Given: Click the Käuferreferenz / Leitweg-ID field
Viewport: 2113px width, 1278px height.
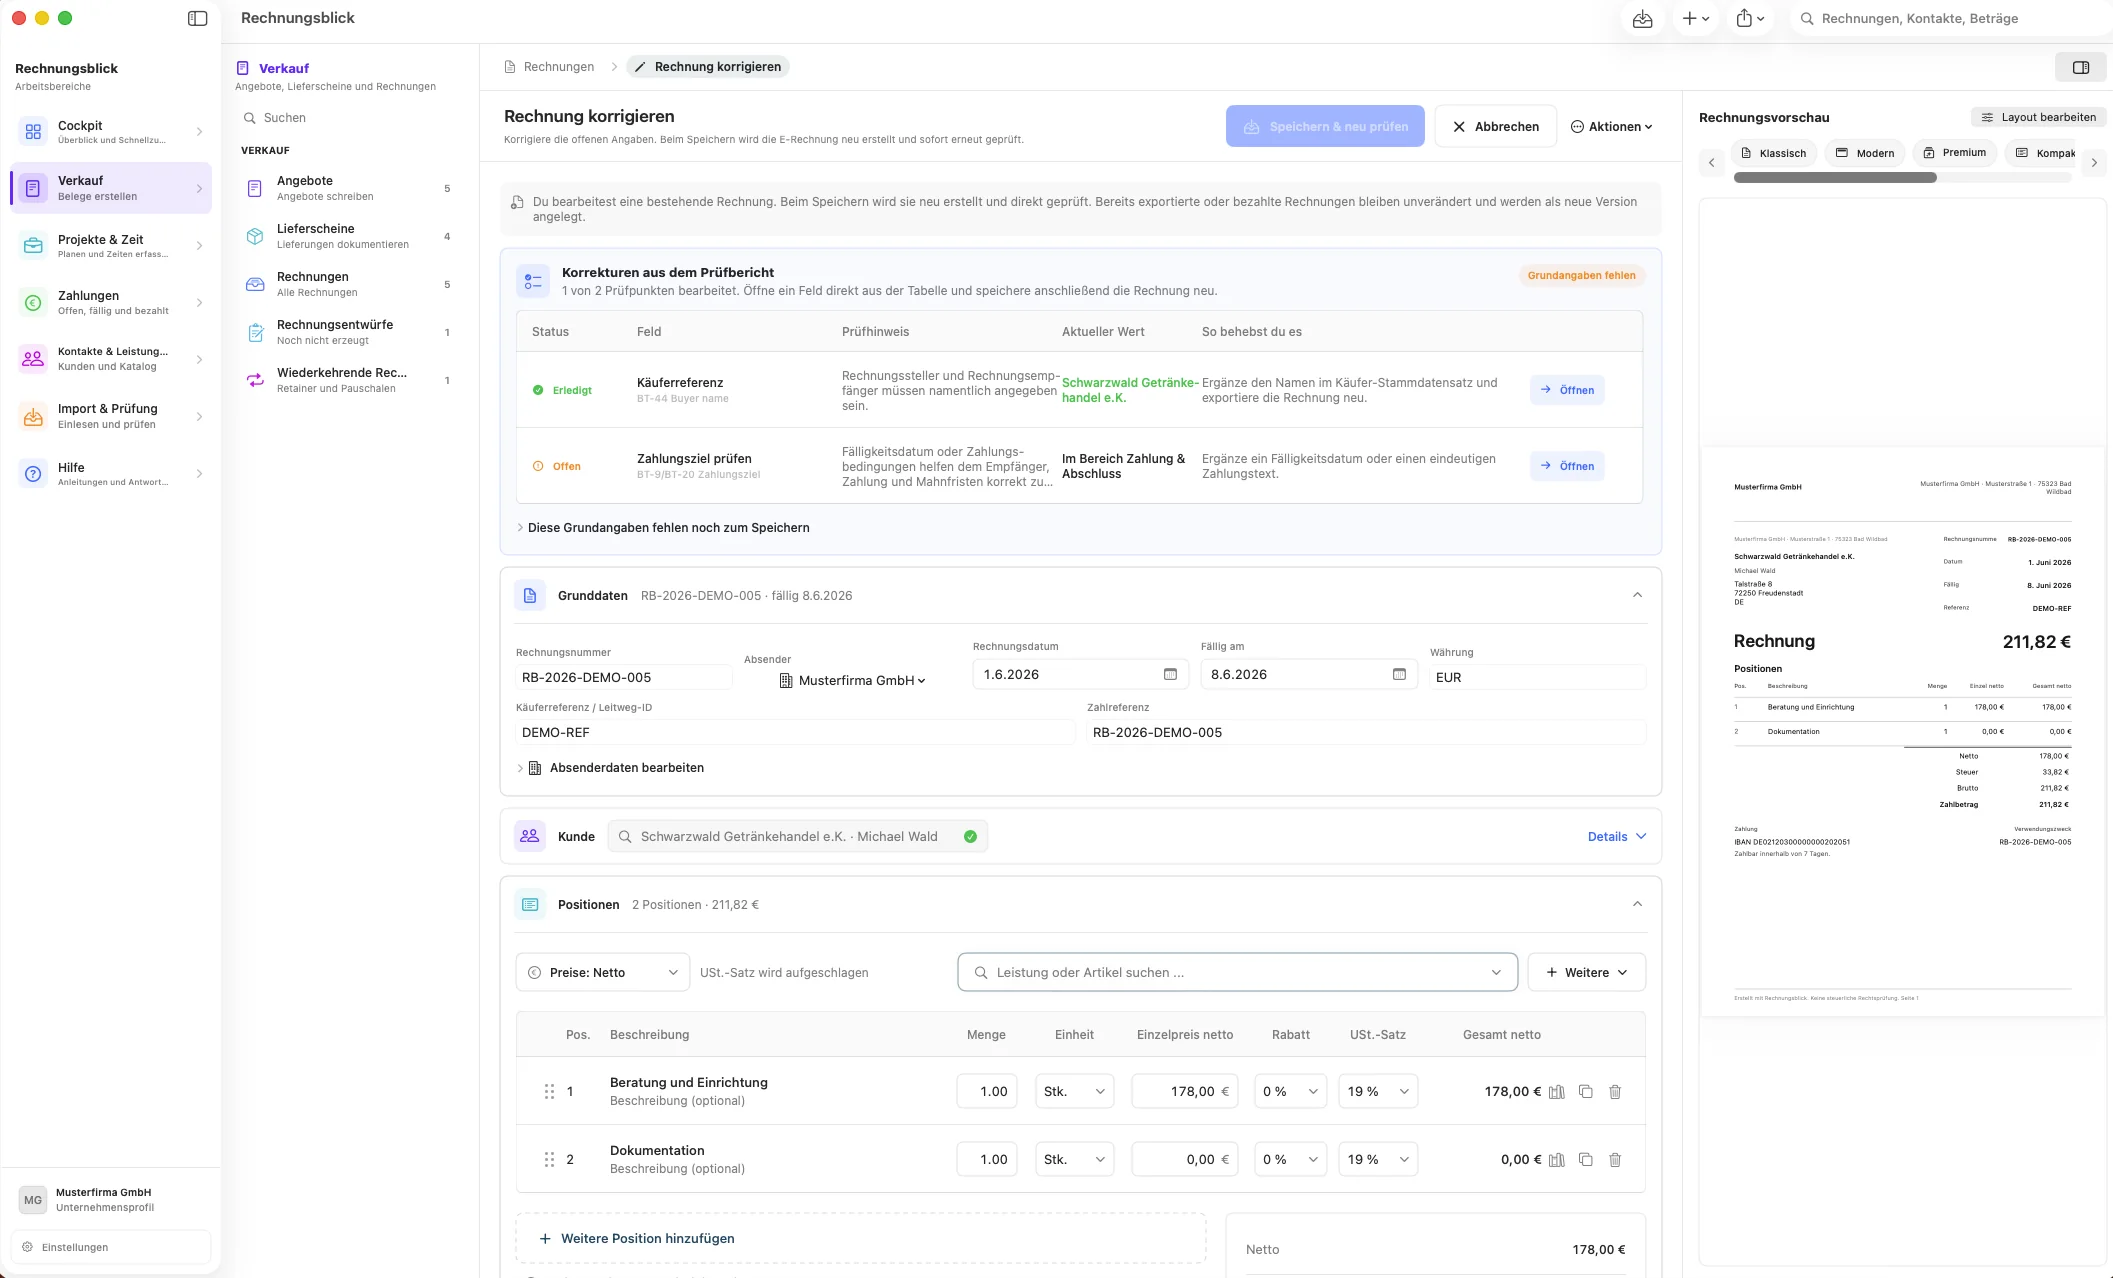Looking at the screenshot, I should pyautogui.click(x=795, y=732).
